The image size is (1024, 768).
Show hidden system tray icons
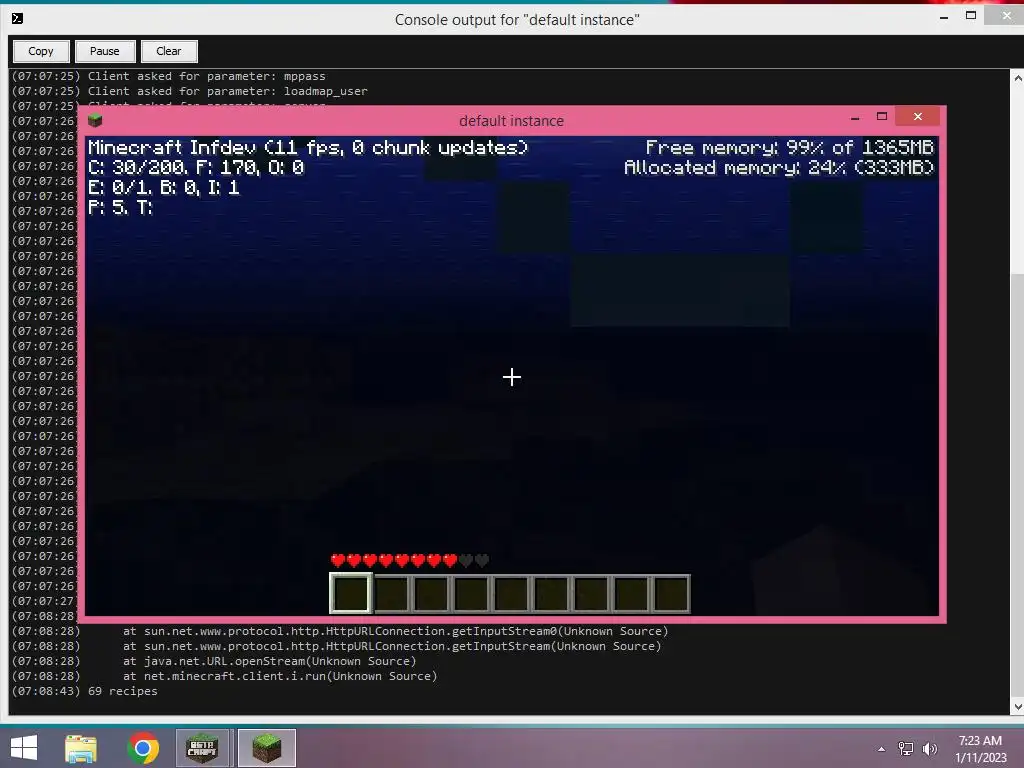tap(881, 749)
